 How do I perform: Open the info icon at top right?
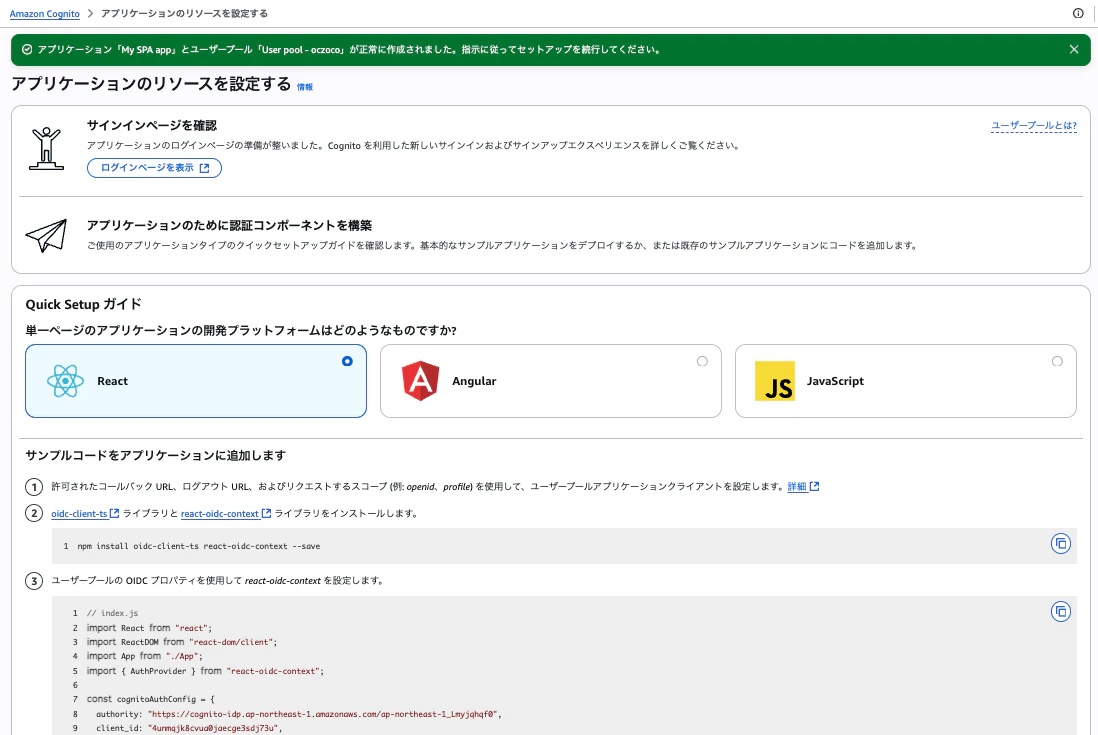pyautogui.click(x=1077, y=14)
